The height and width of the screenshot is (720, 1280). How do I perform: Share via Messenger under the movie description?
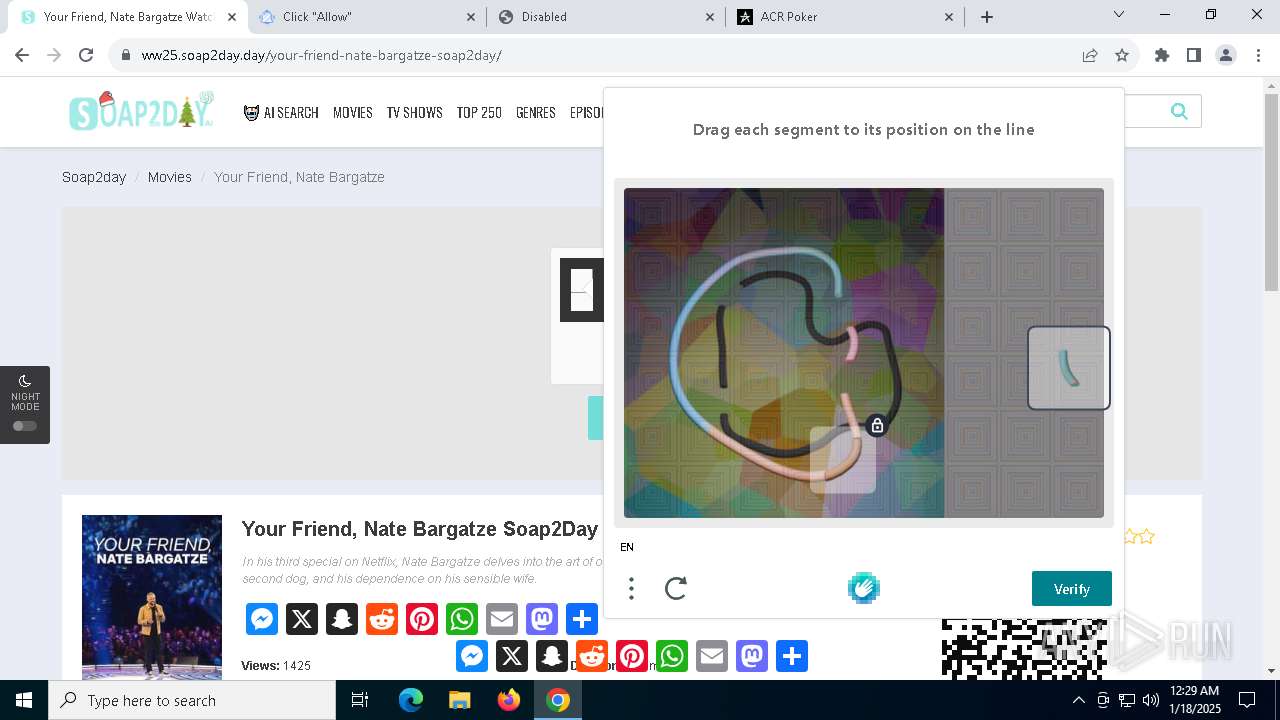(262, 619)
